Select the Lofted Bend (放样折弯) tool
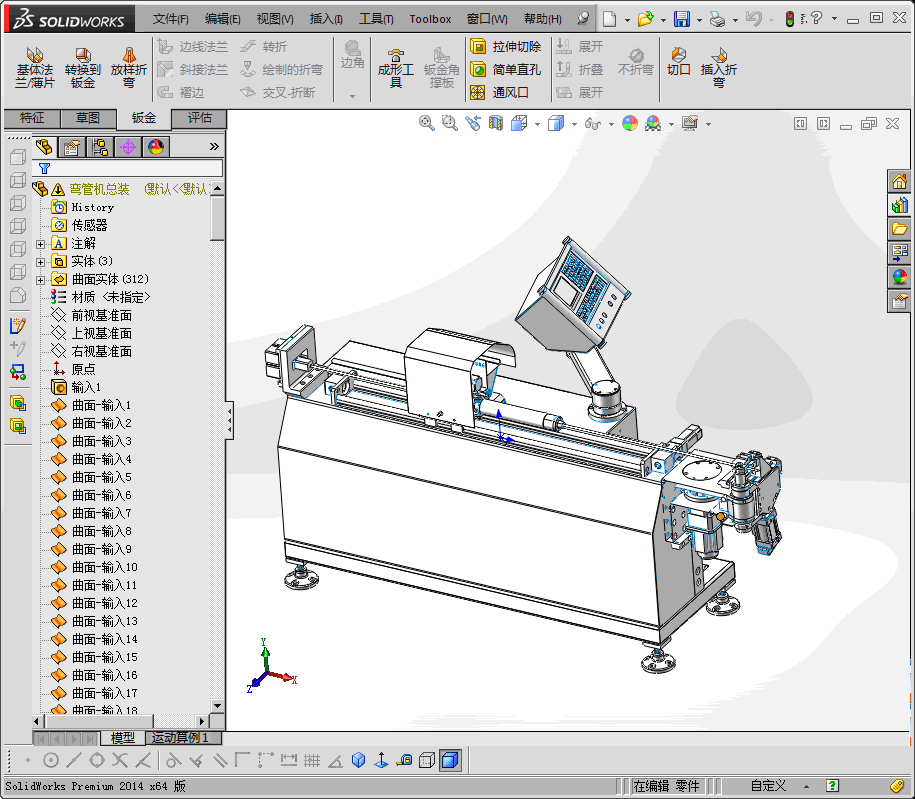The width and height of the screenshot is (915, 799). coord(129,68)
